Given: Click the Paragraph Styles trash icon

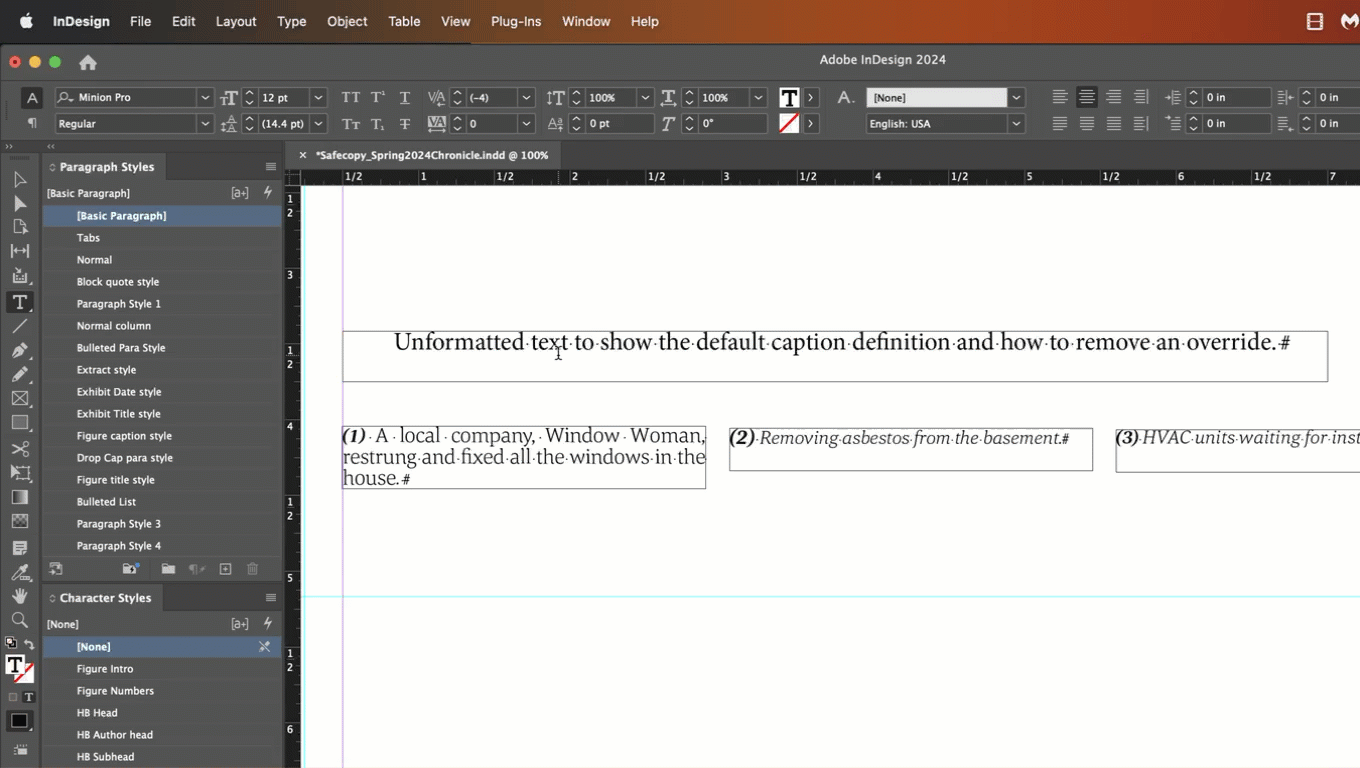Looking at the screenshot, I should [252, 569].
